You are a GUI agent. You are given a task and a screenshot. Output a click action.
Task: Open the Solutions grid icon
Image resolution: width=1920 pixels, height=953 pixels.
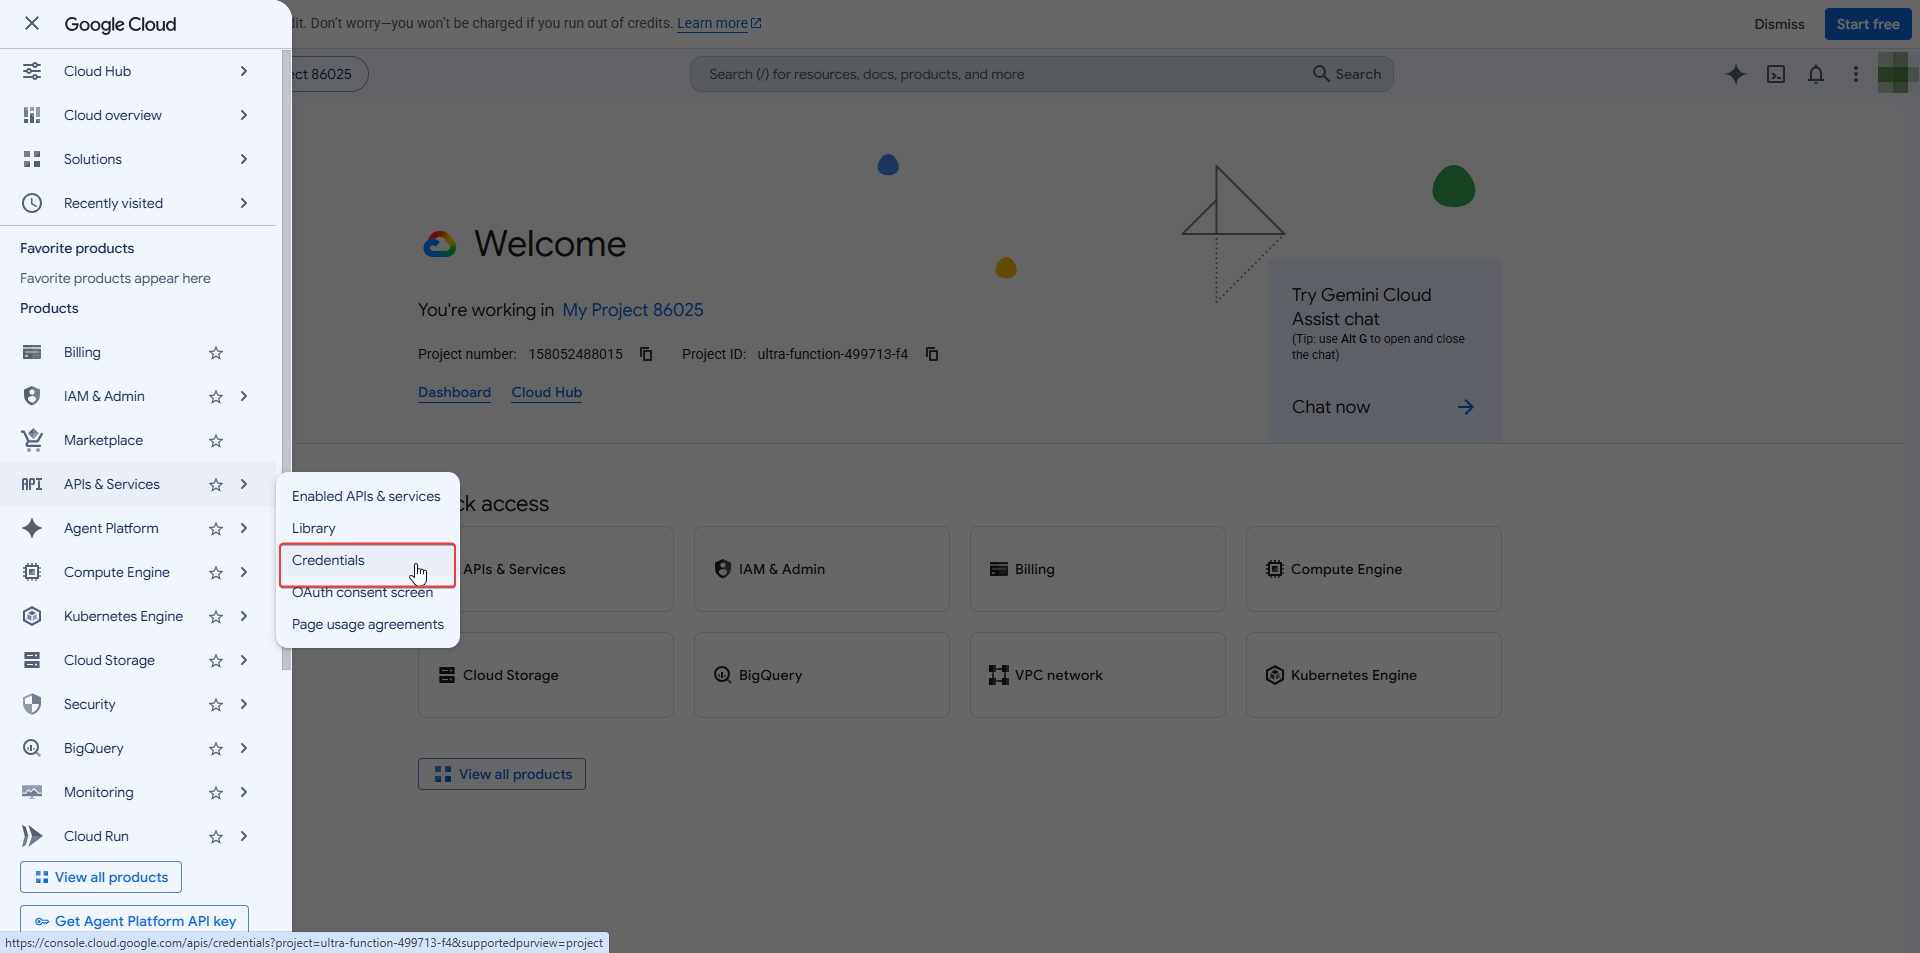(x=32, y=159)
